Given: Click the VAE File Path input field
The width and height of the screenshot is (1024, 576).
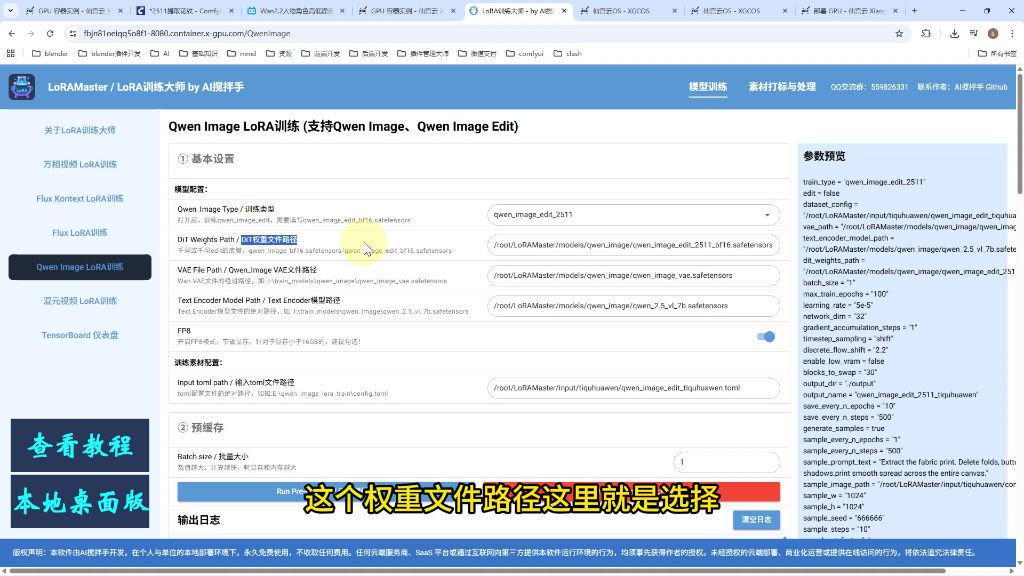Looking at the screenshot, I should pyautogui.click(x=633, y=276).
